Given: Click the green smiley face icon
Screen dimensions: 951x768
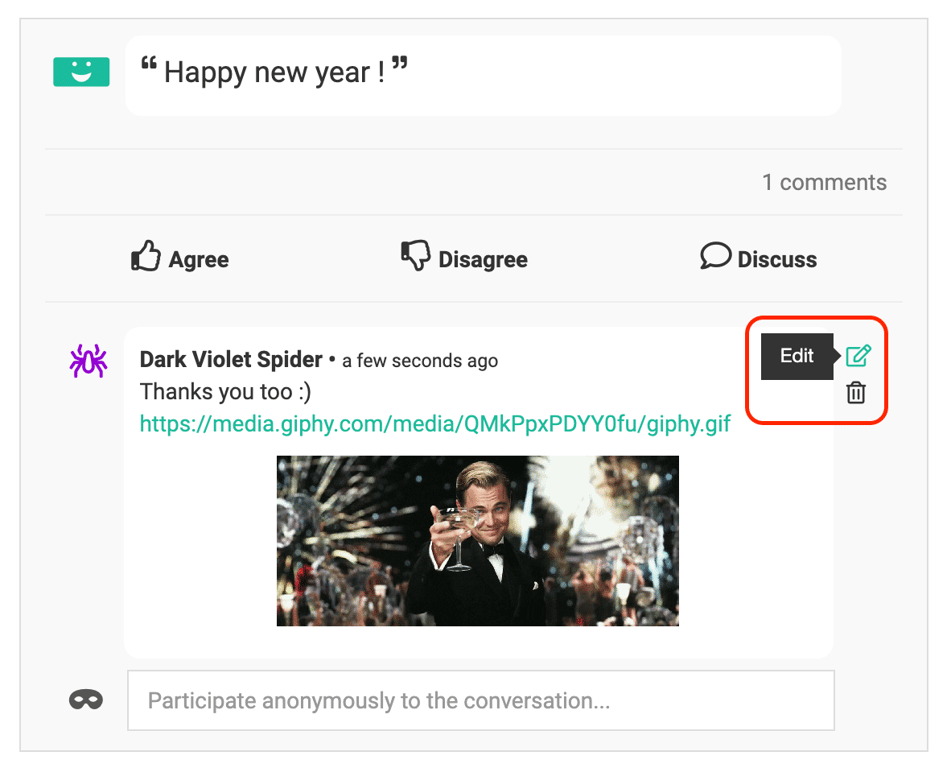Looking at the screenshot, I should (x=81, y=72).
